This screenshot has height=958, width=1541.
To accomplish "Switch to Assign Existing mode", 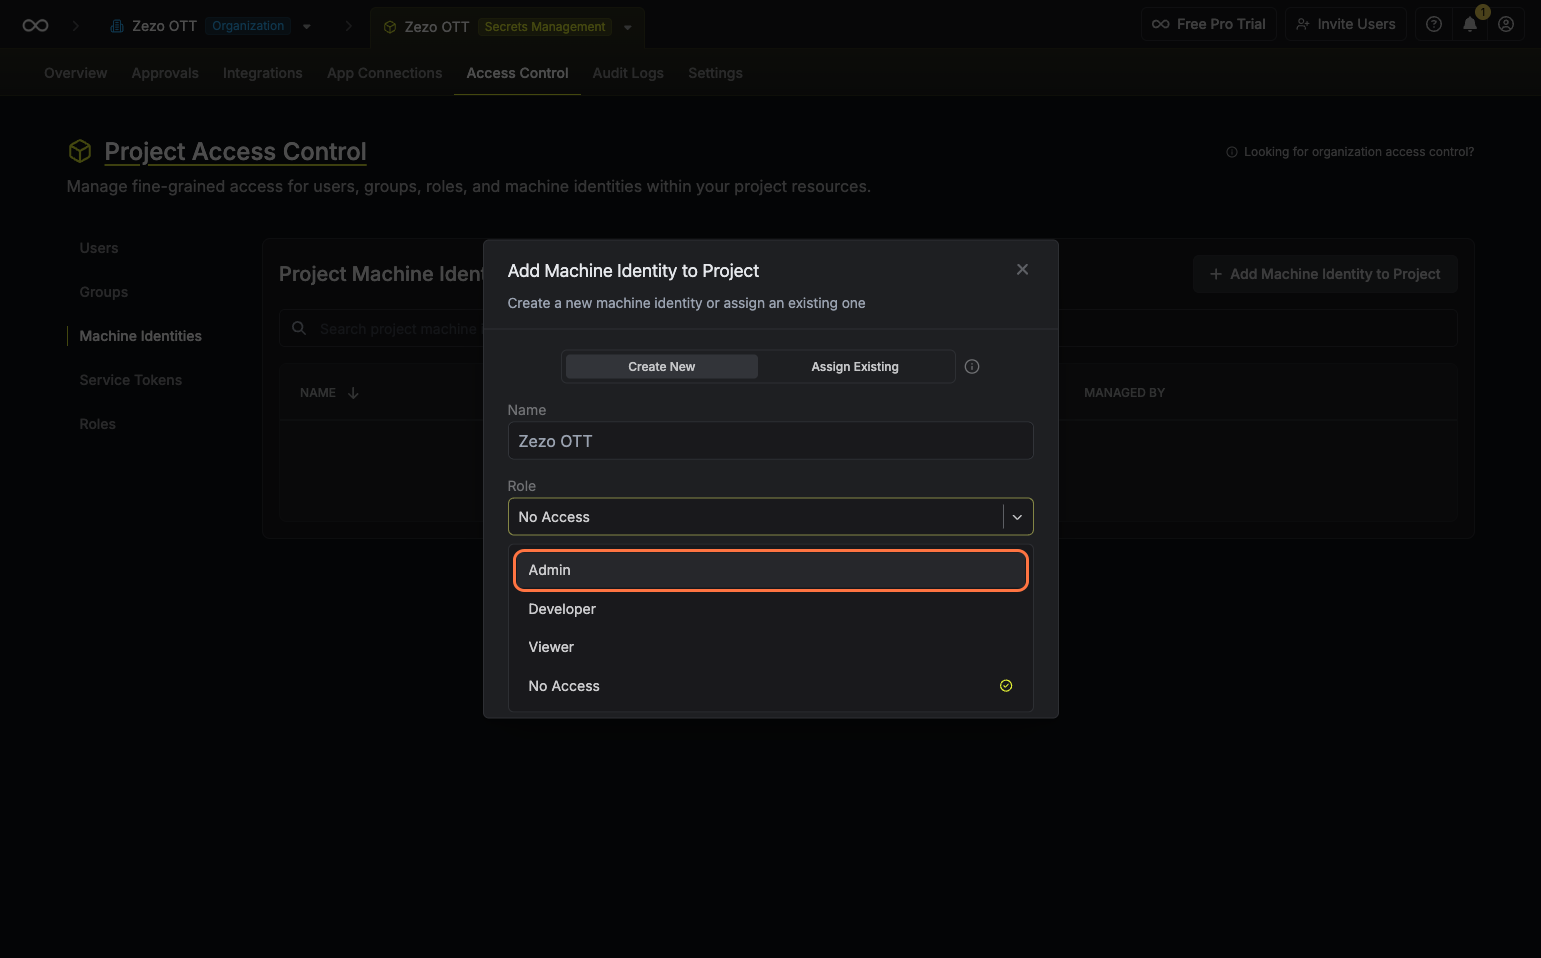I will coord(854,367).
